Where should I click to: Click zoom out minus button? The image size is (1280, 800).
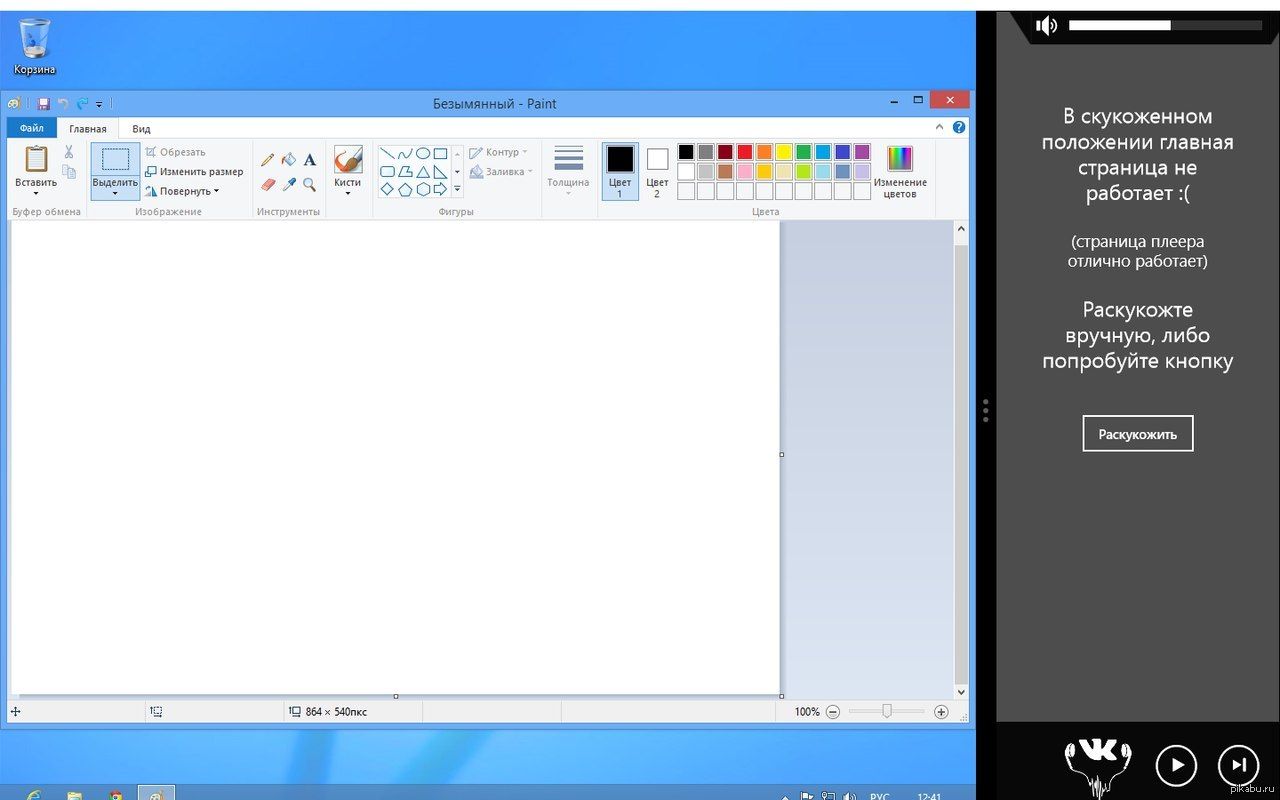[x=833, y=712]
